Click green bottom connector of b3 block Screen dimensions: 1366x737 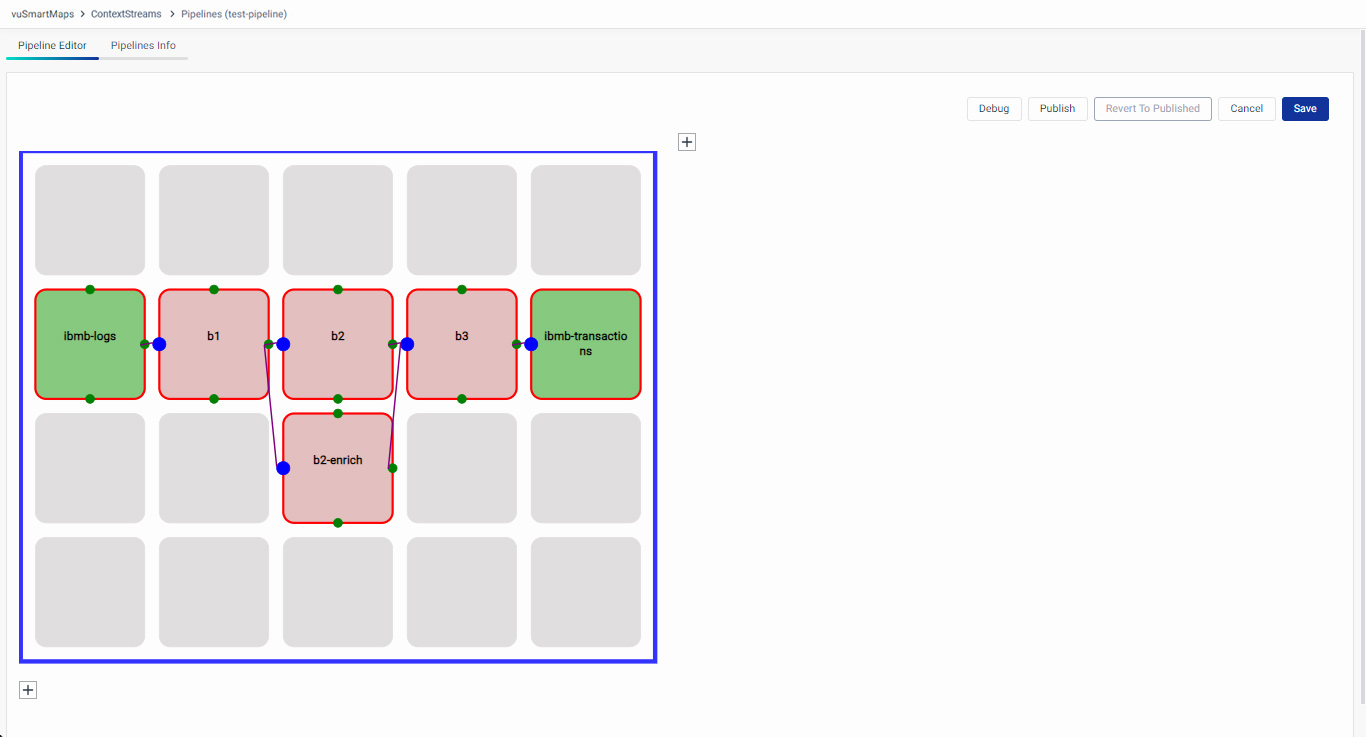[462, 399]
